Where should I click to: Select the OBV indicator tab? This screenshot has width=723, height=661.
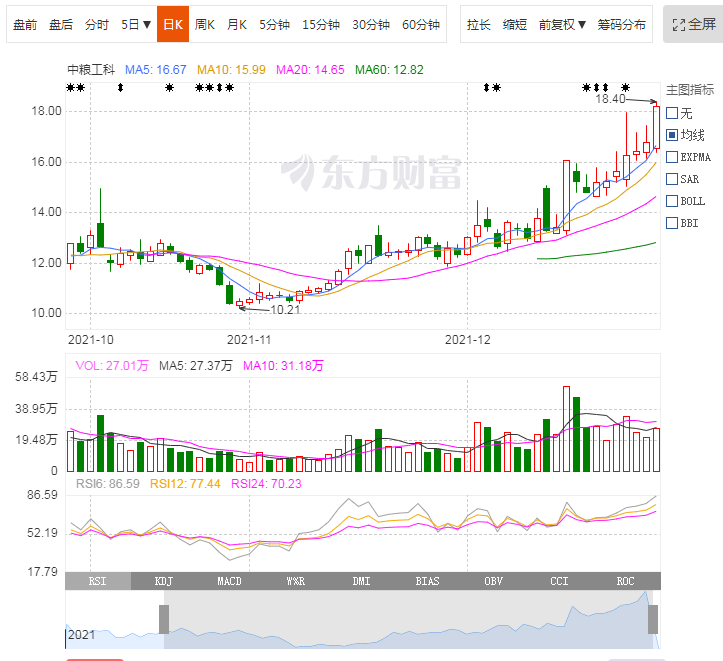(493, 581)
